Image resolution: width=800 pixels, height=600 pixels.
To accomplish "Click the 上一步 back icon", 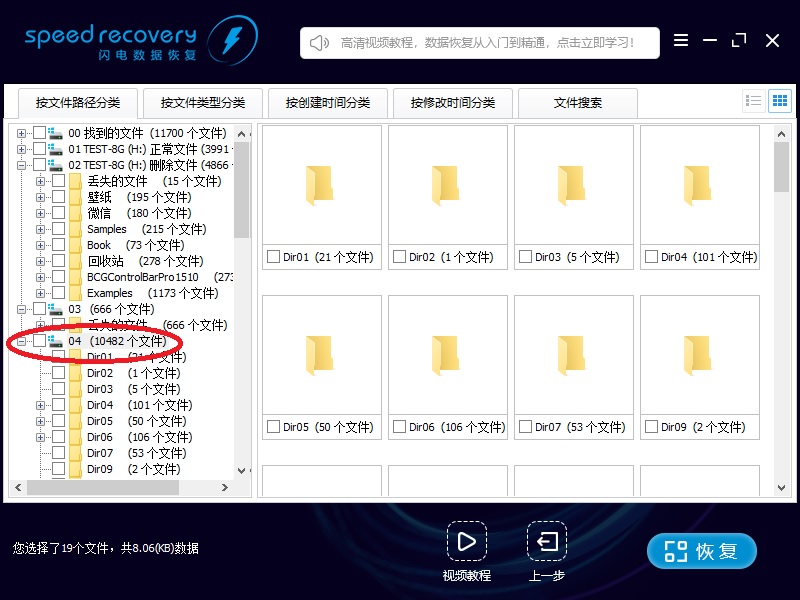I will click(546, 543).
